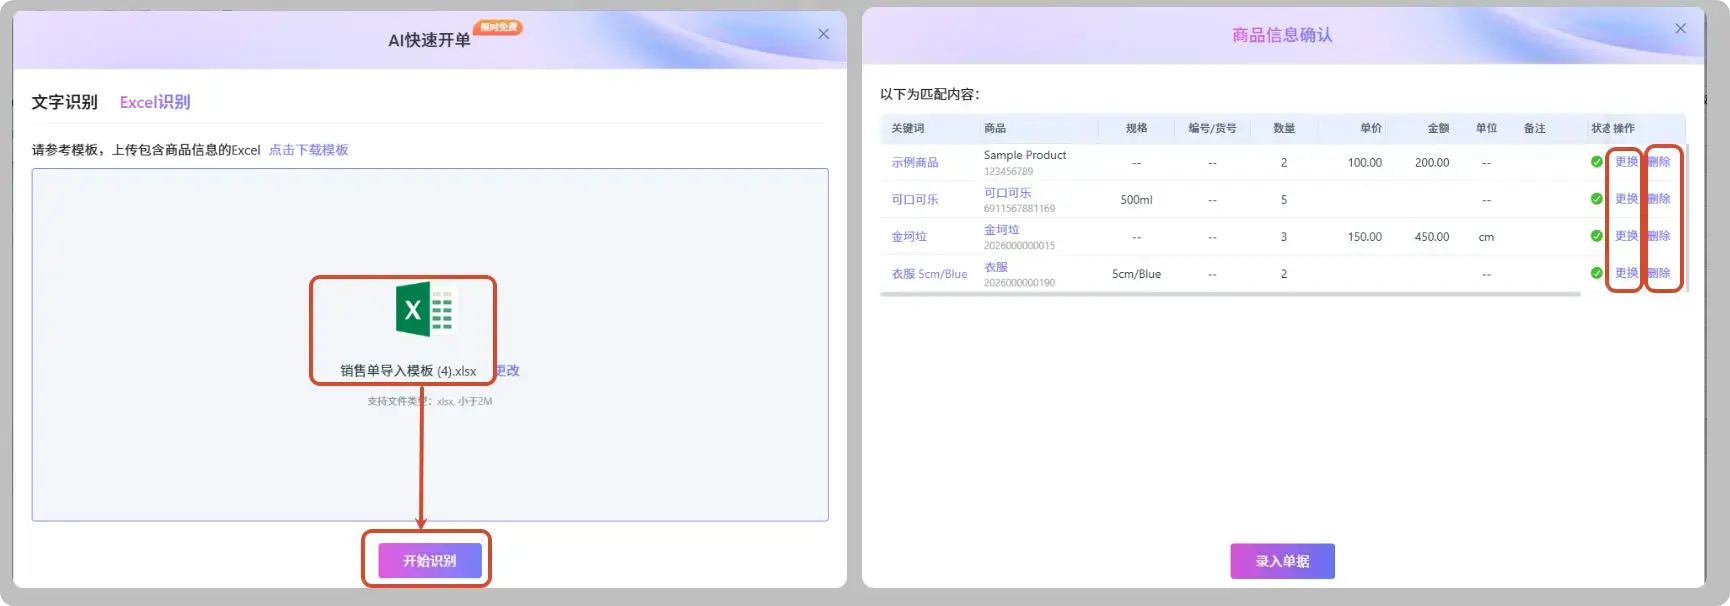Image resolution: width=1730 pixels, height=606 pixels.
Task: Click the 开始识别 button
Action: pos(429,560)
